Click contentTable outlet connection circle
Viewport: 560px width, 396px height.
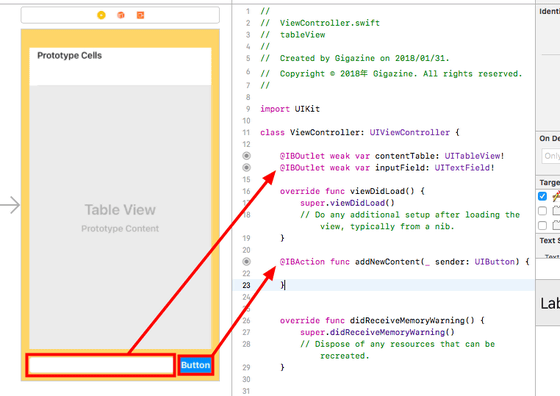click(246, 156)
